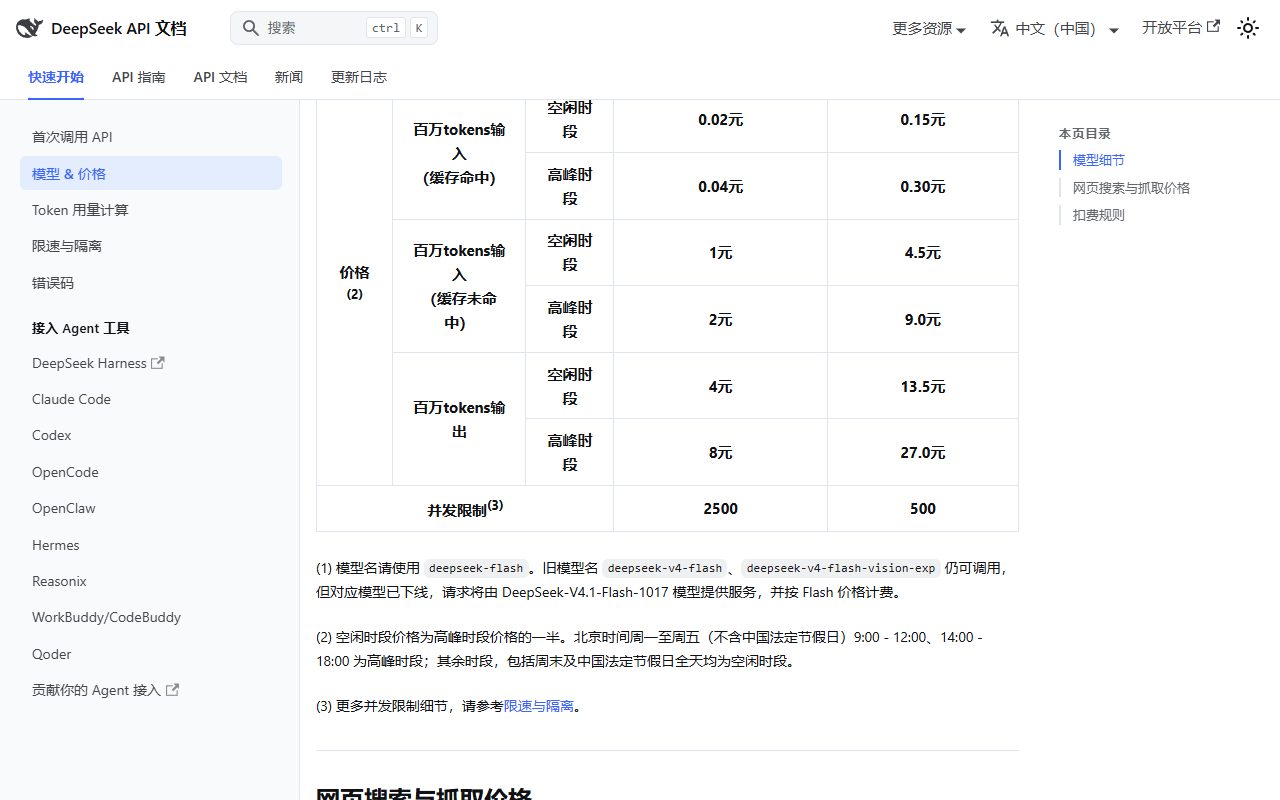Click the DeepSeek whale logo icon
Viewport: 1280px width, 800px height.
point(29,28)
